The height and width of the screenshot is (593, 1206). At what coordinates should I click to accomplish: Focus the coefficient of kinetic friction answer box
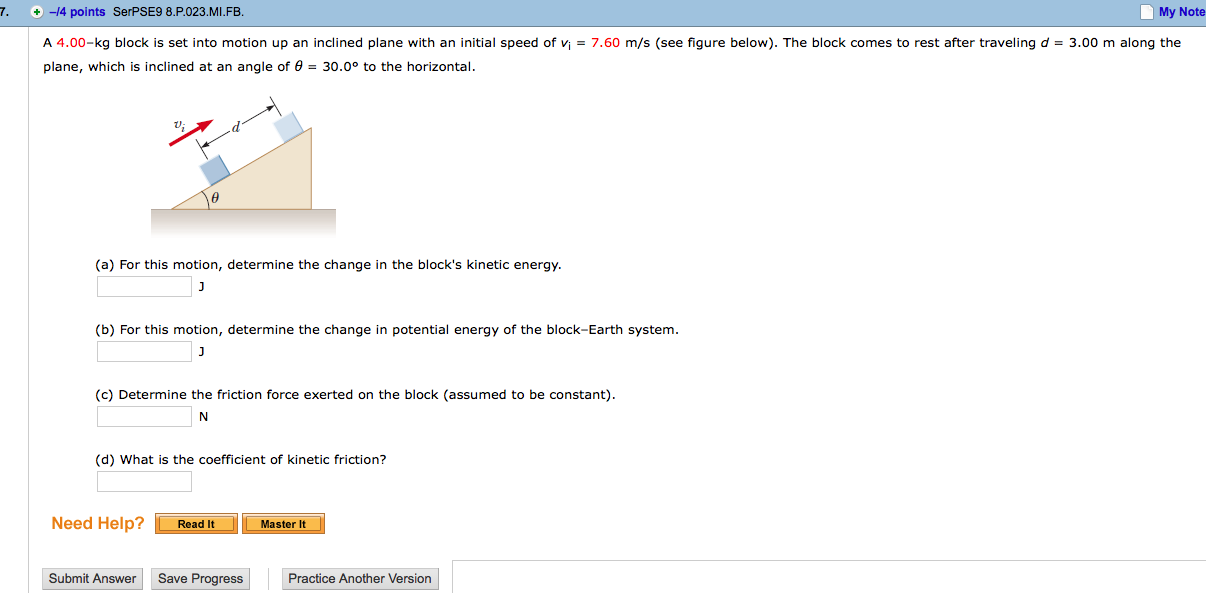(144, 482)
